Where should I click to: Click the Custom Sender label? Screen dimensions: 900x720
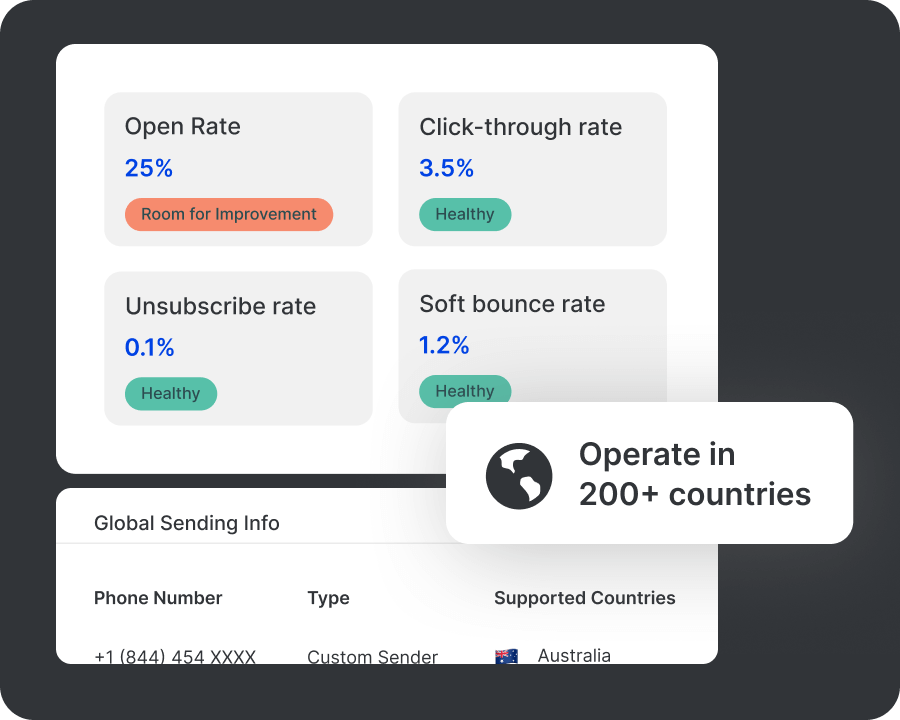(372, 655)
